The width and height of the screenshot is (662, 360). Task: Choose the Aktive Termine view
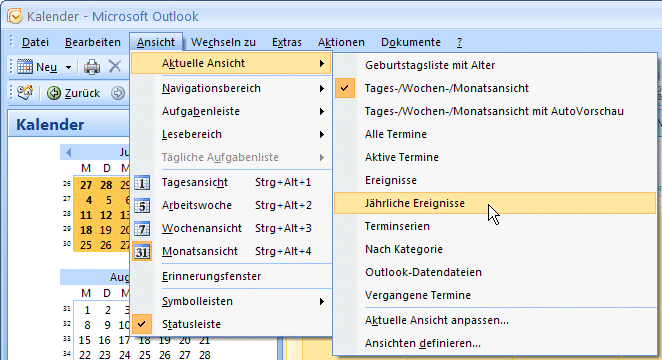495,157
